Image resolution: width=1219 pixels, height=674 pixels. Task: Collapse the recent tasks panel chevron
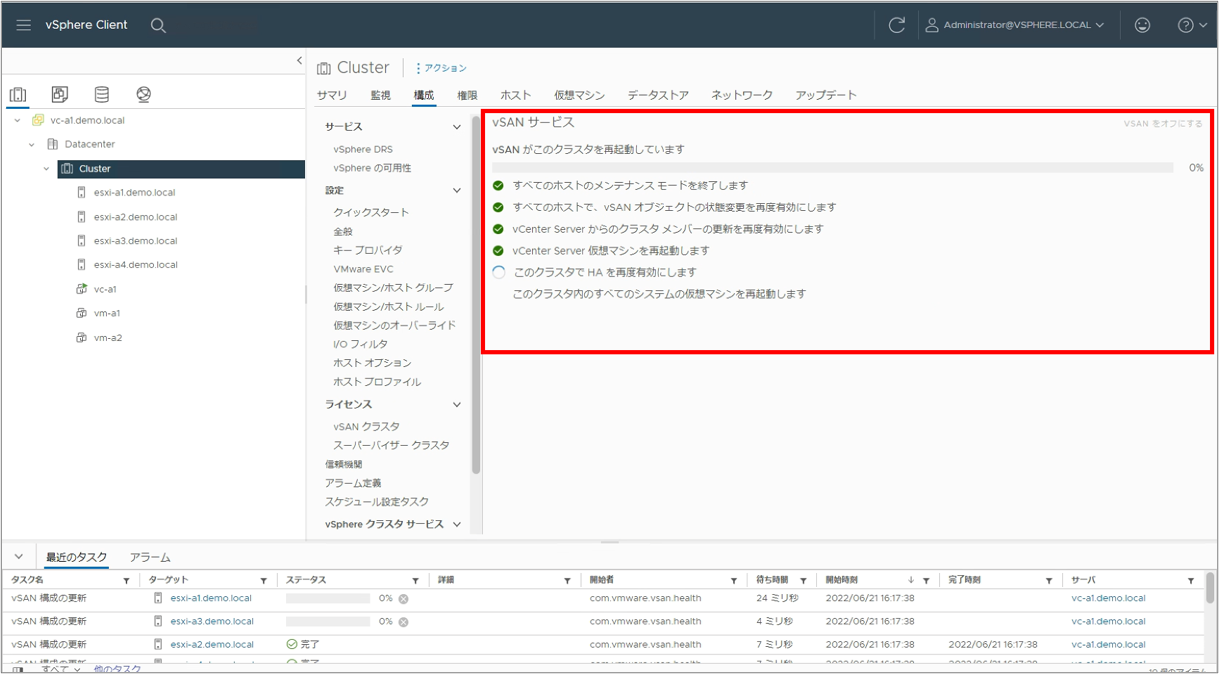18,557
